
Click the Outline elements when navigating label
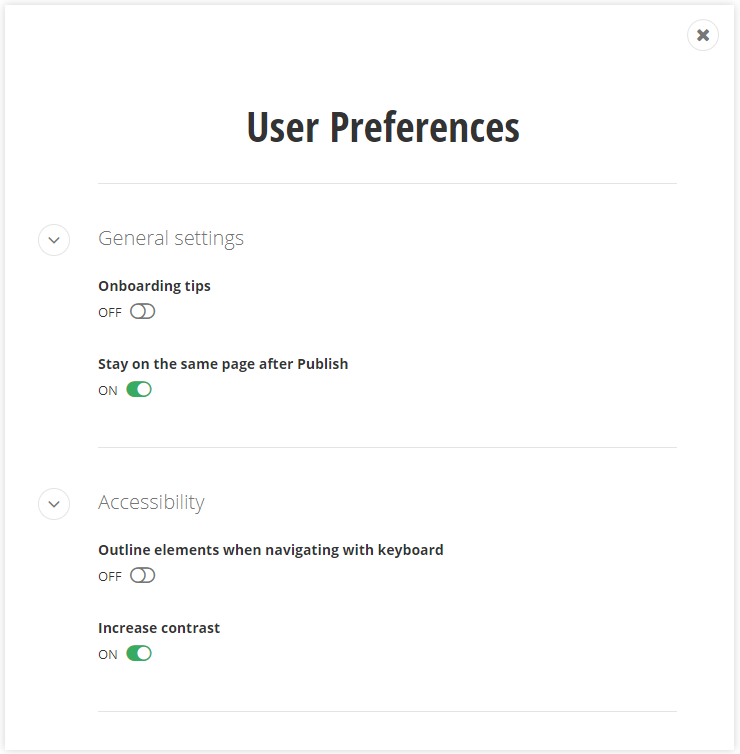(270, 550)
